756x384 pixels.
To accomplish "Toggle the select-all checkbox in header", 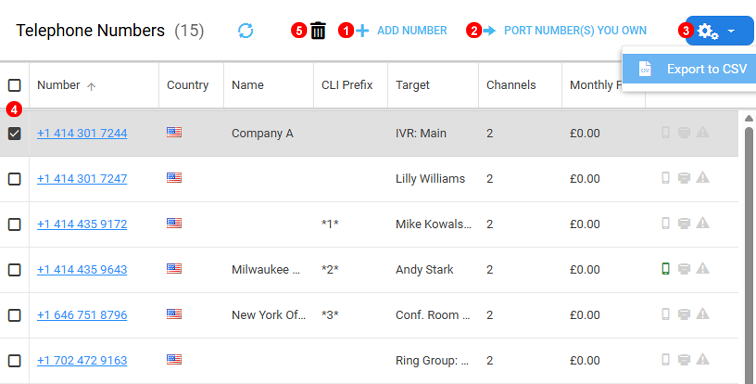I will 14,85.
